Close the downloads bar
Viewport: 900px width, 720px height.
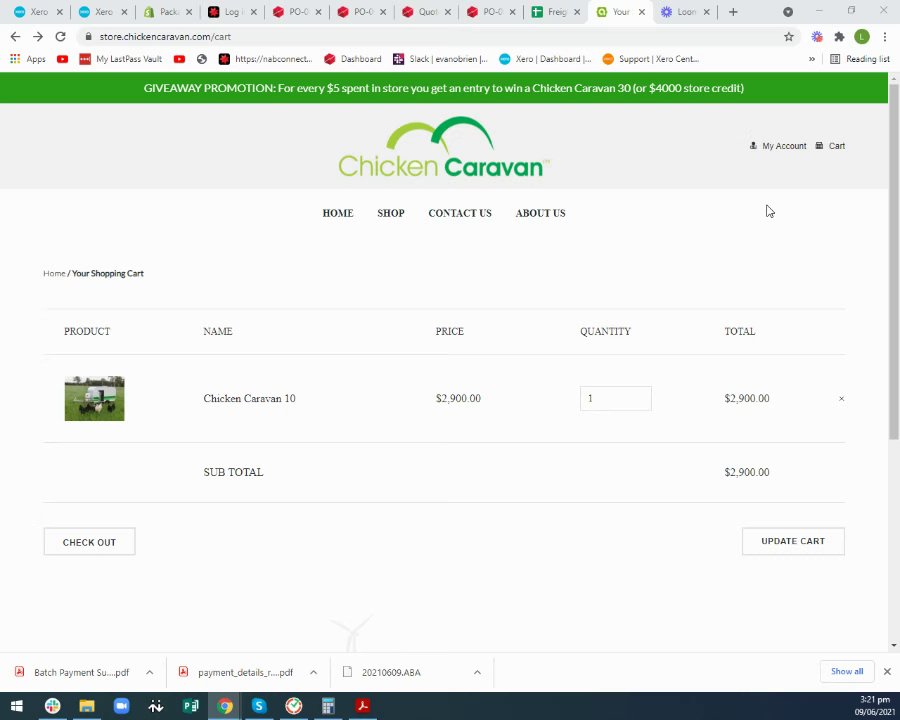pyautogui.click(x=887, y=671)
